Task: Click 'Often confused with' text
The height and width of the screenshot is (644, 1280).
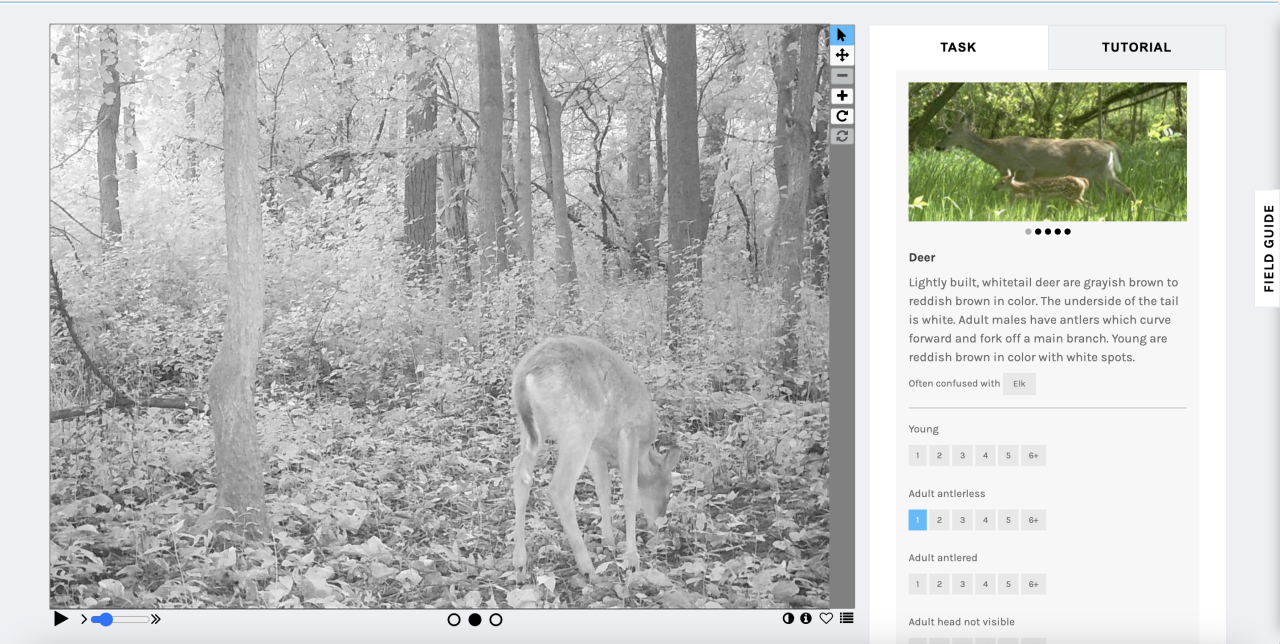Action: [x=954, y=384]
